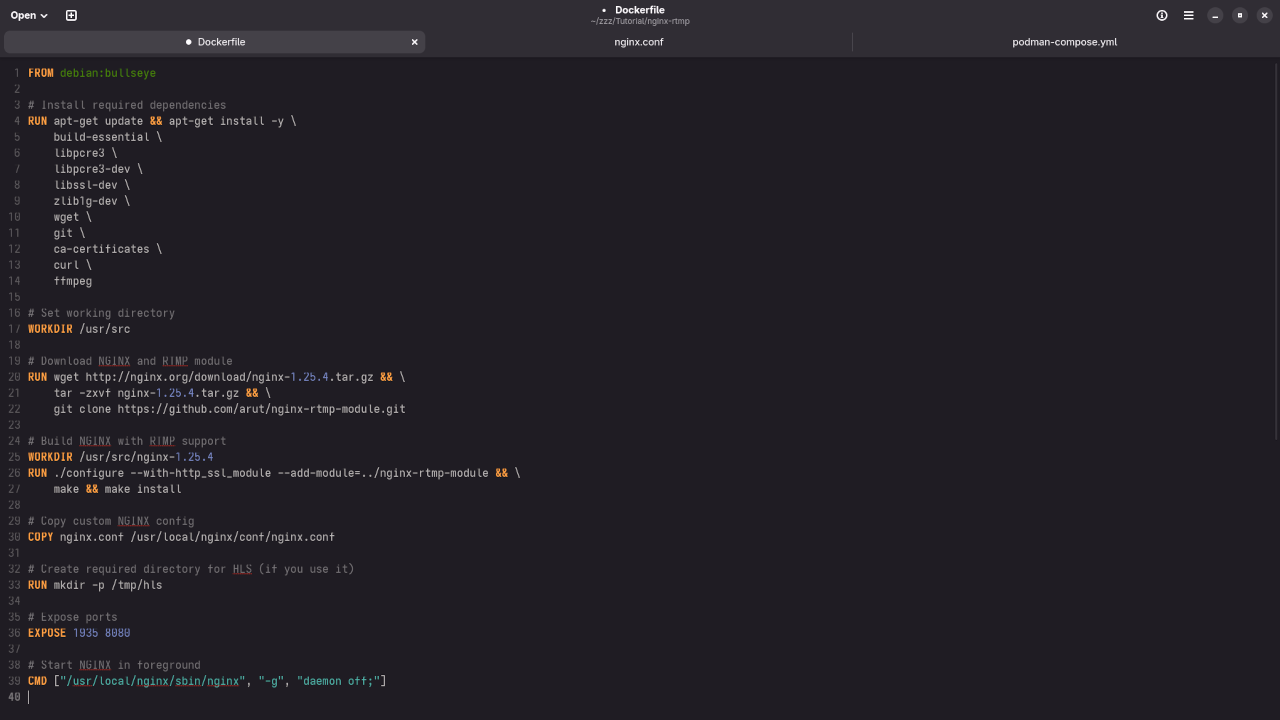Screen dimensions: 1280x720
Task: Click the 'ffmpeg' dependency line
Action: (x=73, y=281)
